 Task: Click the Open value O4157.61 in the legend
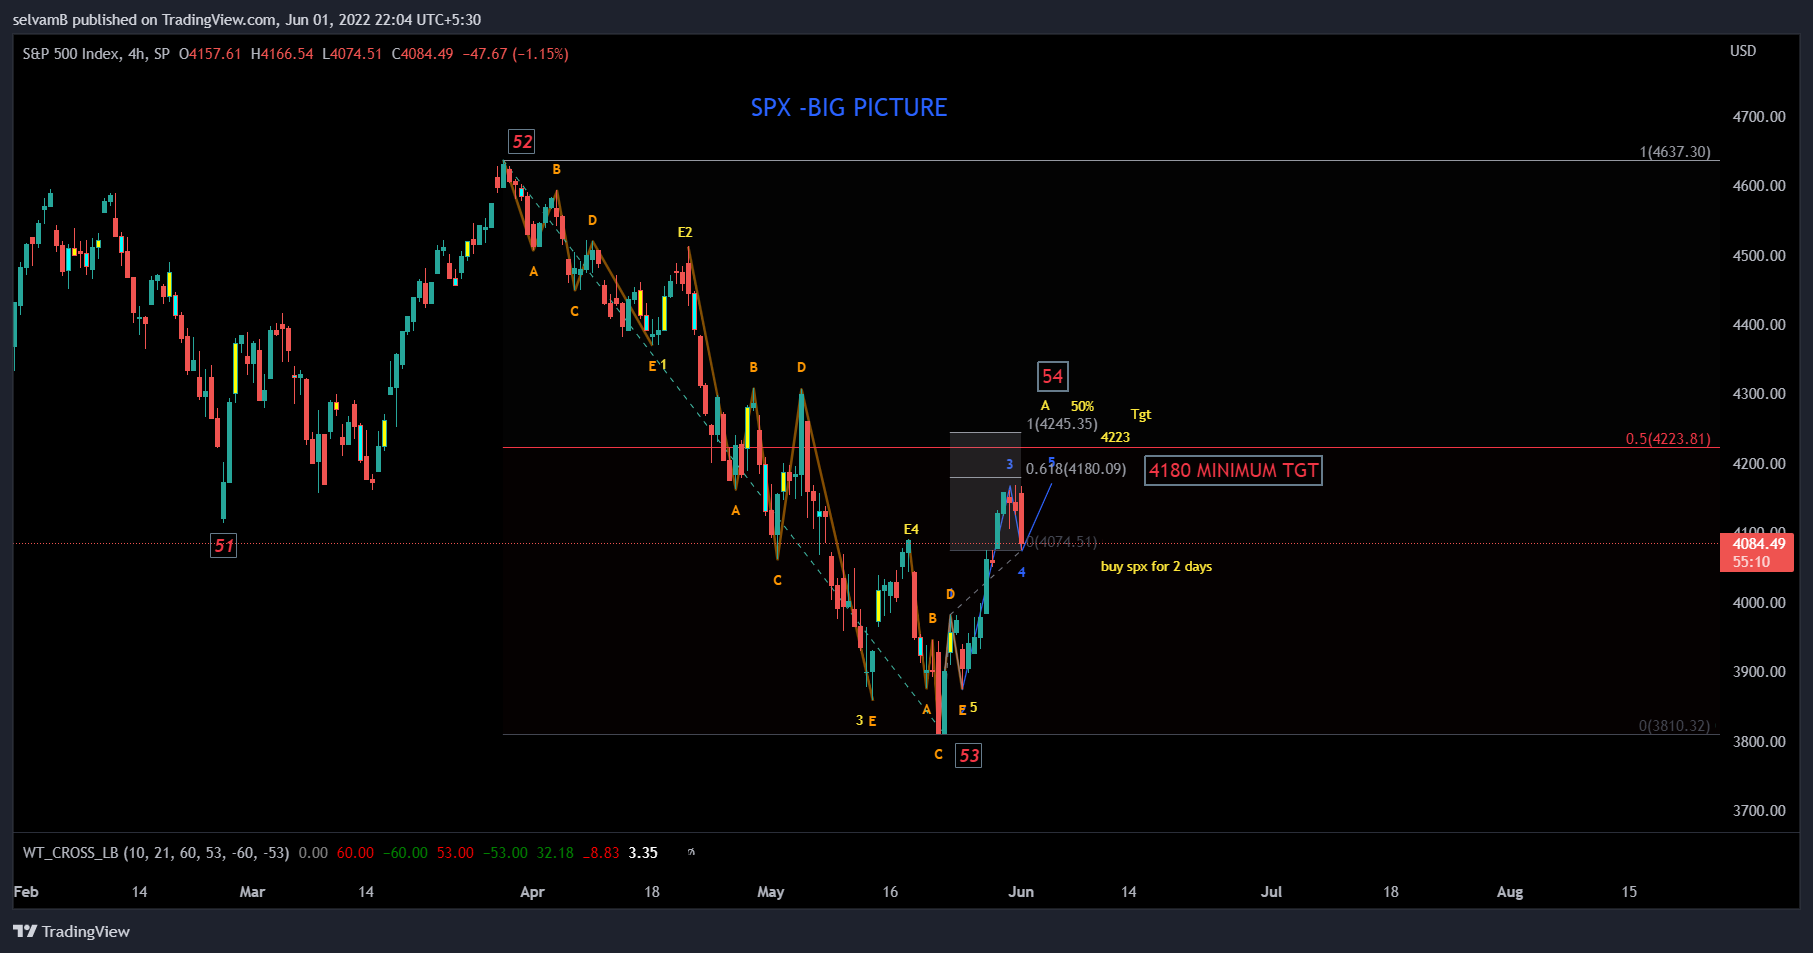click(210, 54)
